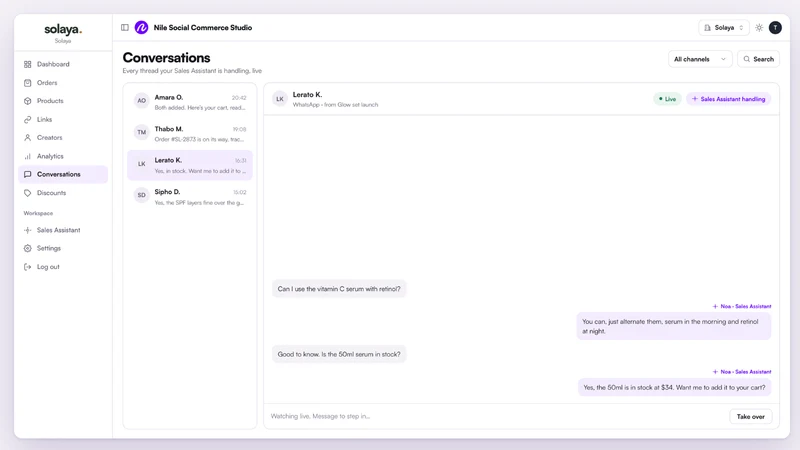
Task: Click the Dashboard grid icon
Action: pyautogui.click(x=28, y=64)
